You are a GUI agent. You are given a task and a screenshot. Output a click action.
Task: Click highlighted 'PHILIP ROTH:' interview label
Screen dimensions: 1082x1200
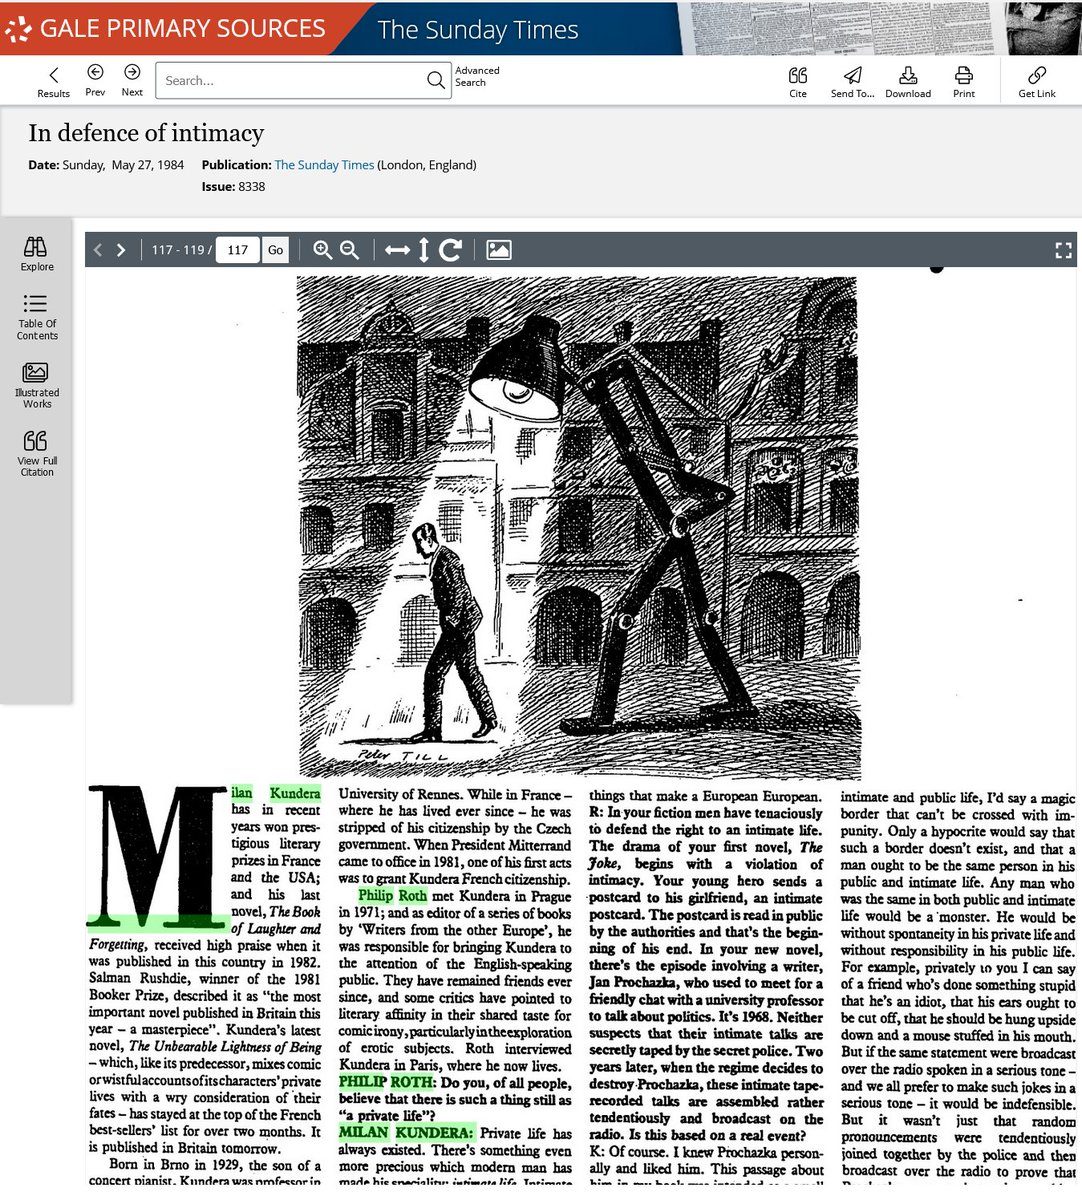coord(386,1082)
